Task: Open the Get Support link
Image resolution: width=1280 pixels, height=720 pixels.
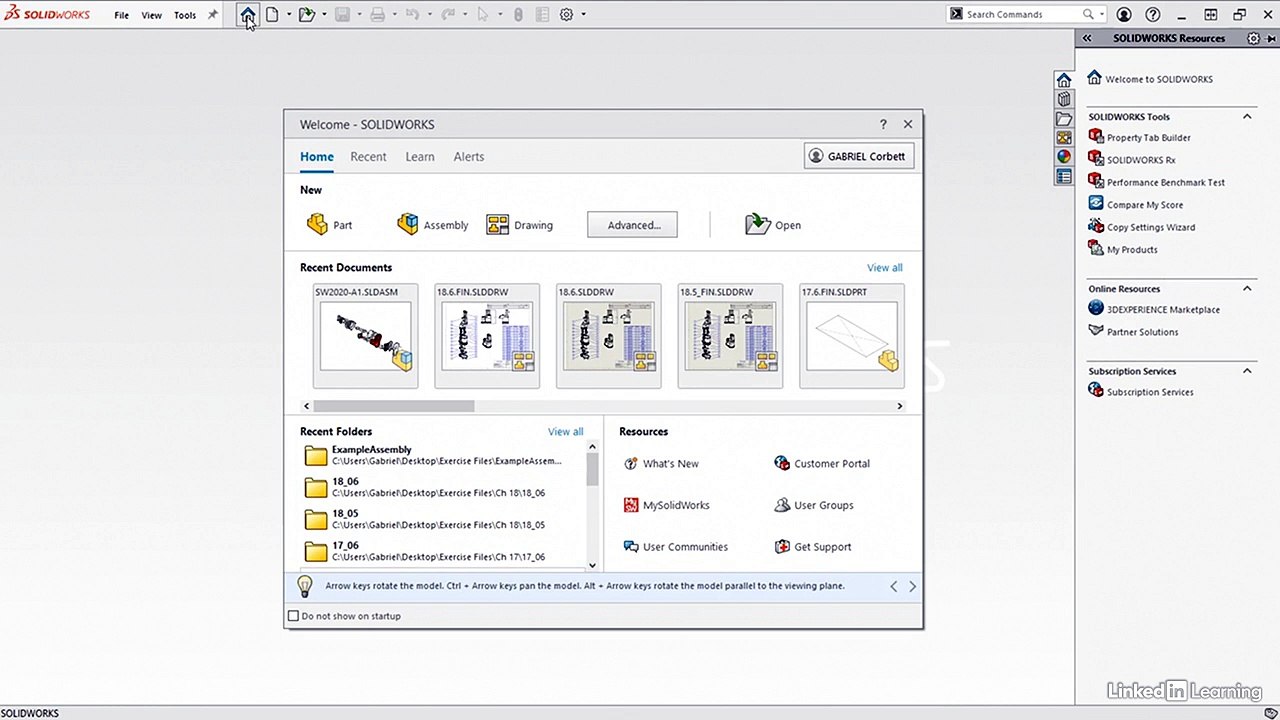Action: click(813, 547)
